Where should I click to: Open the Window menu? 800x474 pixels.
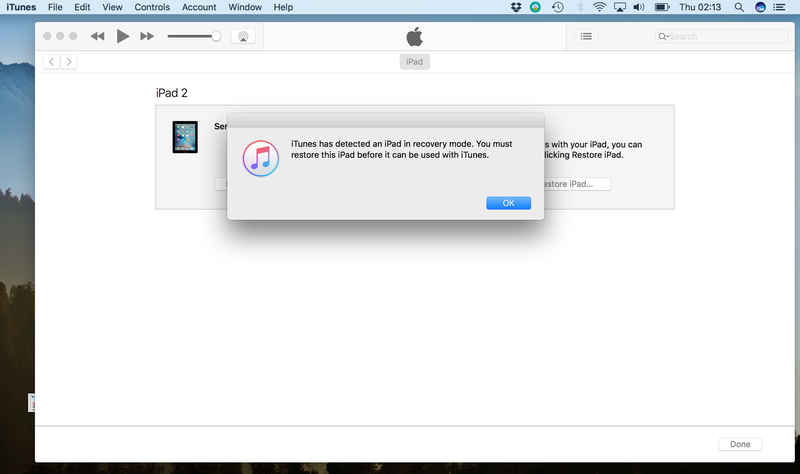[x=245, y=7]
